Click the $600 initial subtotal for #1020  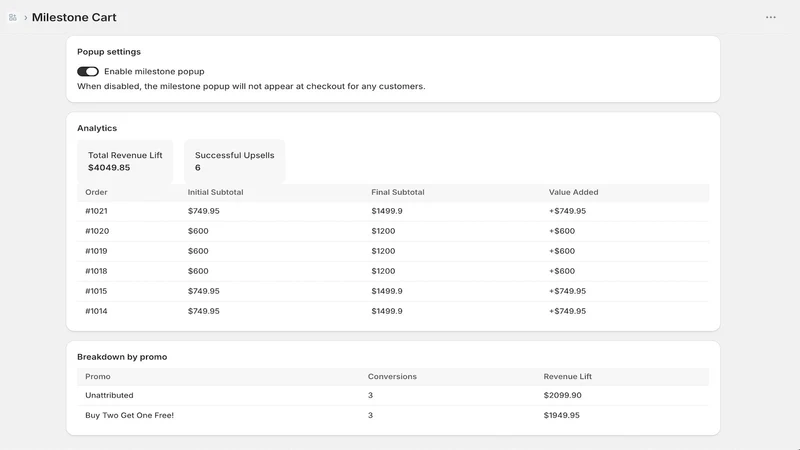(x=198, y=231)
